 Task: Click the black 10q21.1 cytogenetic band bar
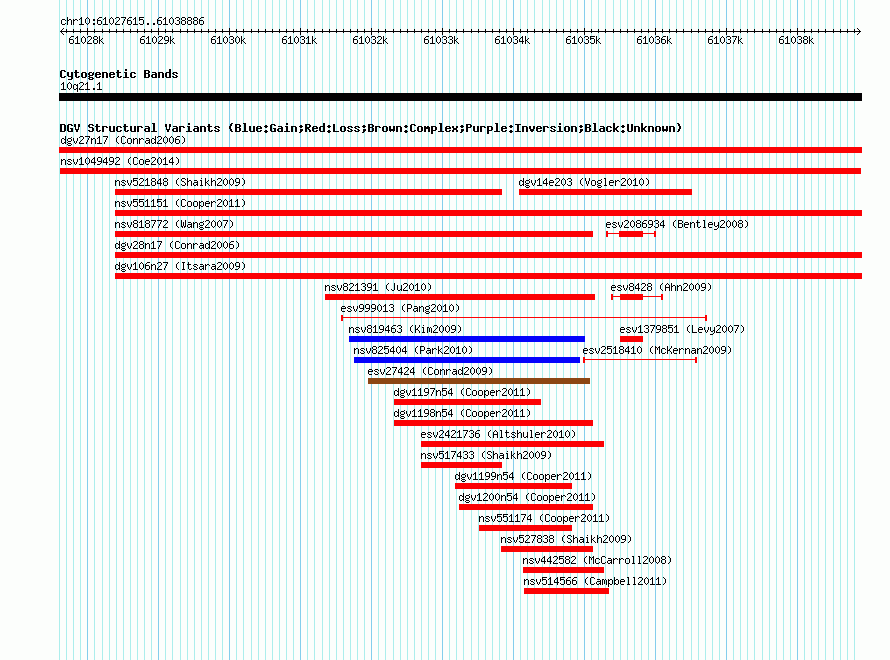coord(460,97)
